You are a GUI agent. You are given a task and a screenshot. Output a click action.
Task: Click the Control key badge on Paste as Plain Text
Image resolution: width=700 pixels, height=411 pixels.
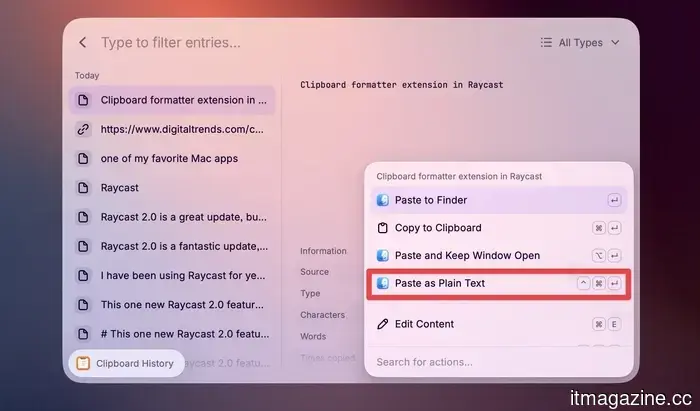tap(583, 283)
